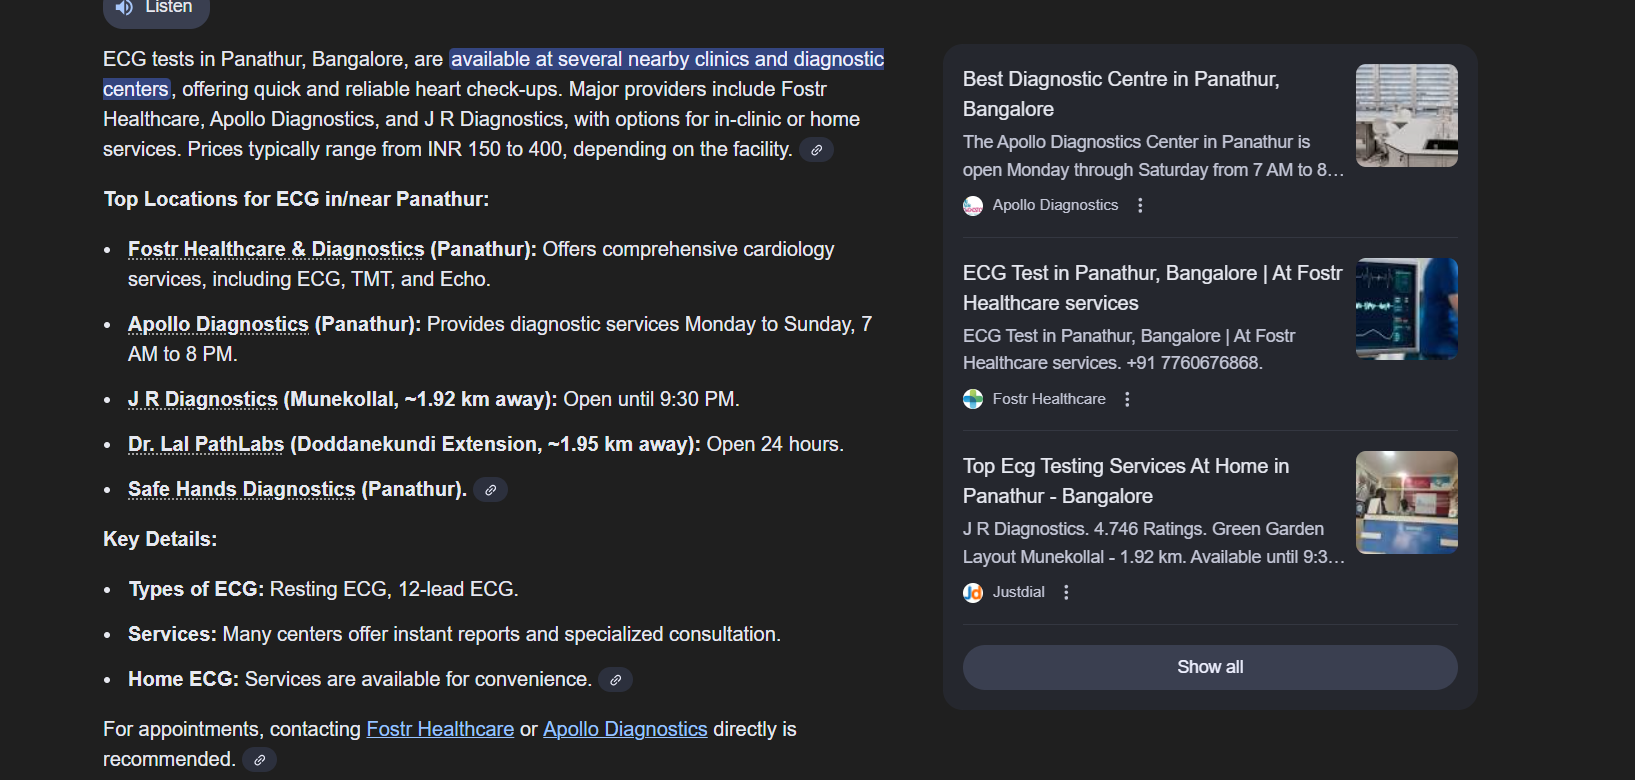Image resolution: width=1635 pixels, height=780 pixels.
Task: Open 'Best Diagnostic Centre in Panathur, Bangalore' result
Action: [x=1121, y=94]
